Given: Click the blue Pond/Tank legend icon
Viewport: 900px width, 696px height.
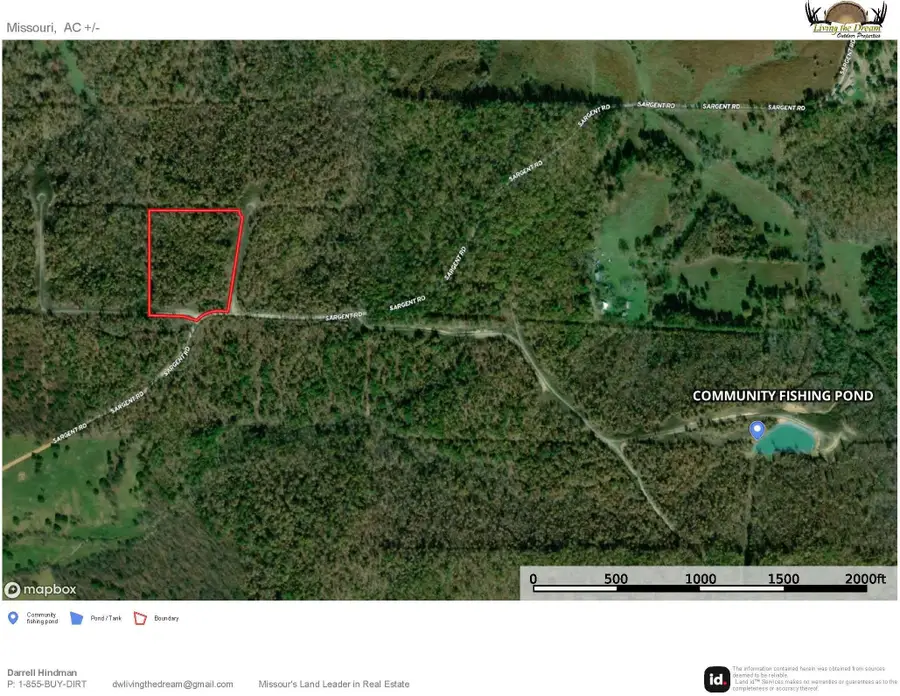Looking at the screenshot, I should pyautogui.click(x=78, y=618).
